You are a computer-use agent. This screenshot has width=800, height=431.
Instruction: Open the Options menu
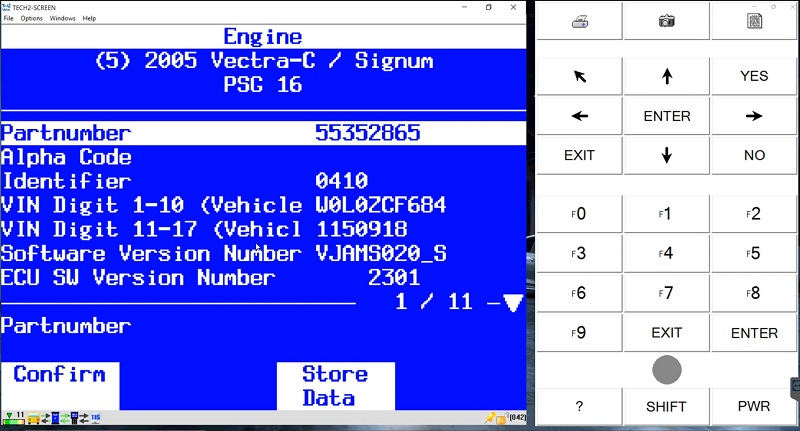coord(32,18)
